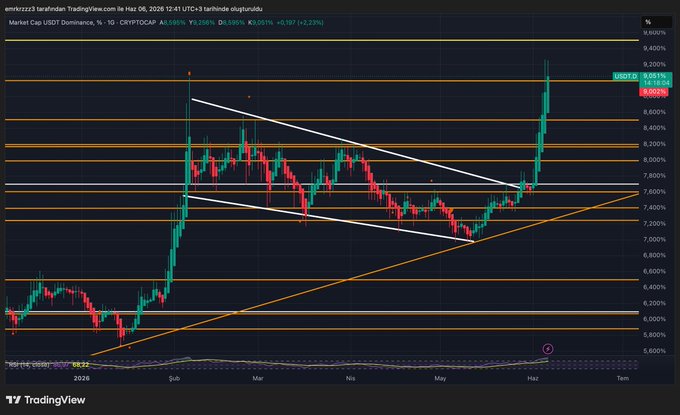680x415 pixels.
Task: Select the Haz month label on time axis
Action: (x=533, y=379)
